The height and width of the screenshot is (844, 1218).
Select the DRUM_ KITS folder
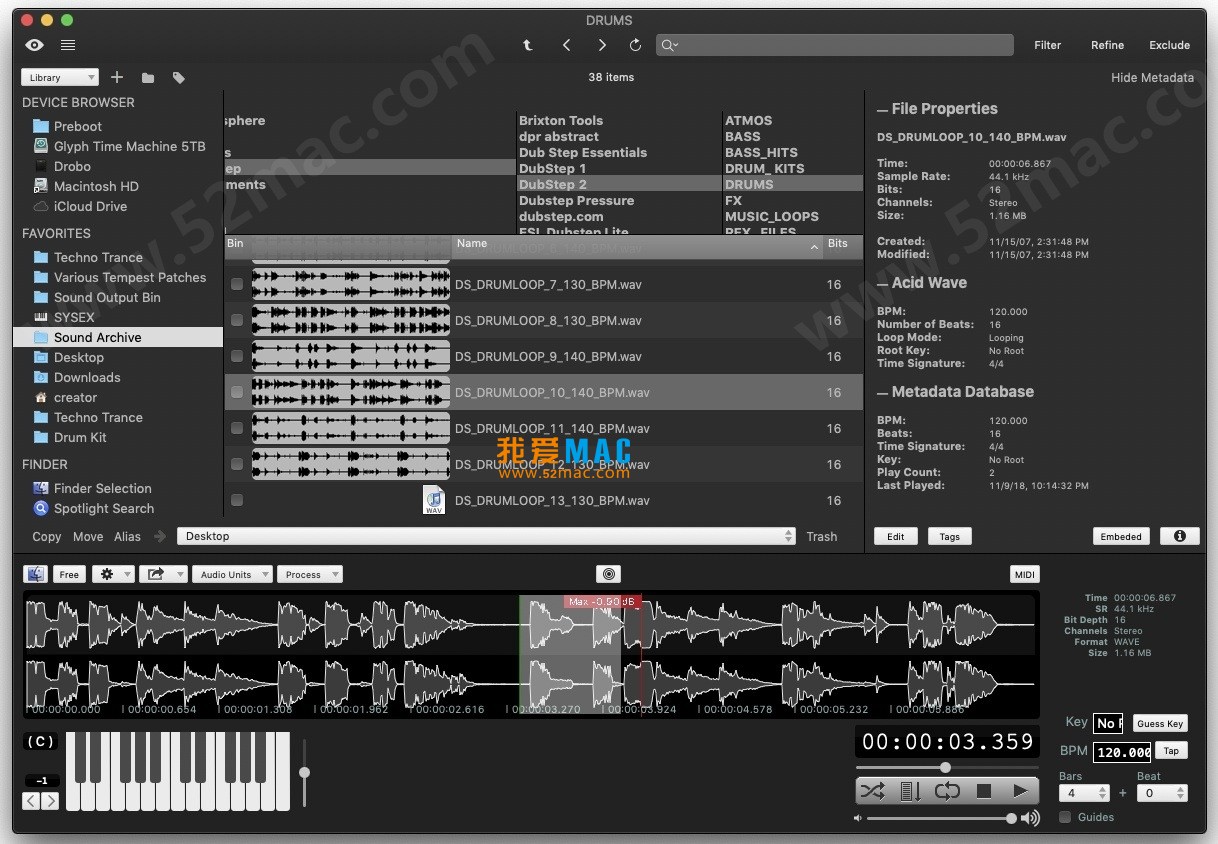765,168
